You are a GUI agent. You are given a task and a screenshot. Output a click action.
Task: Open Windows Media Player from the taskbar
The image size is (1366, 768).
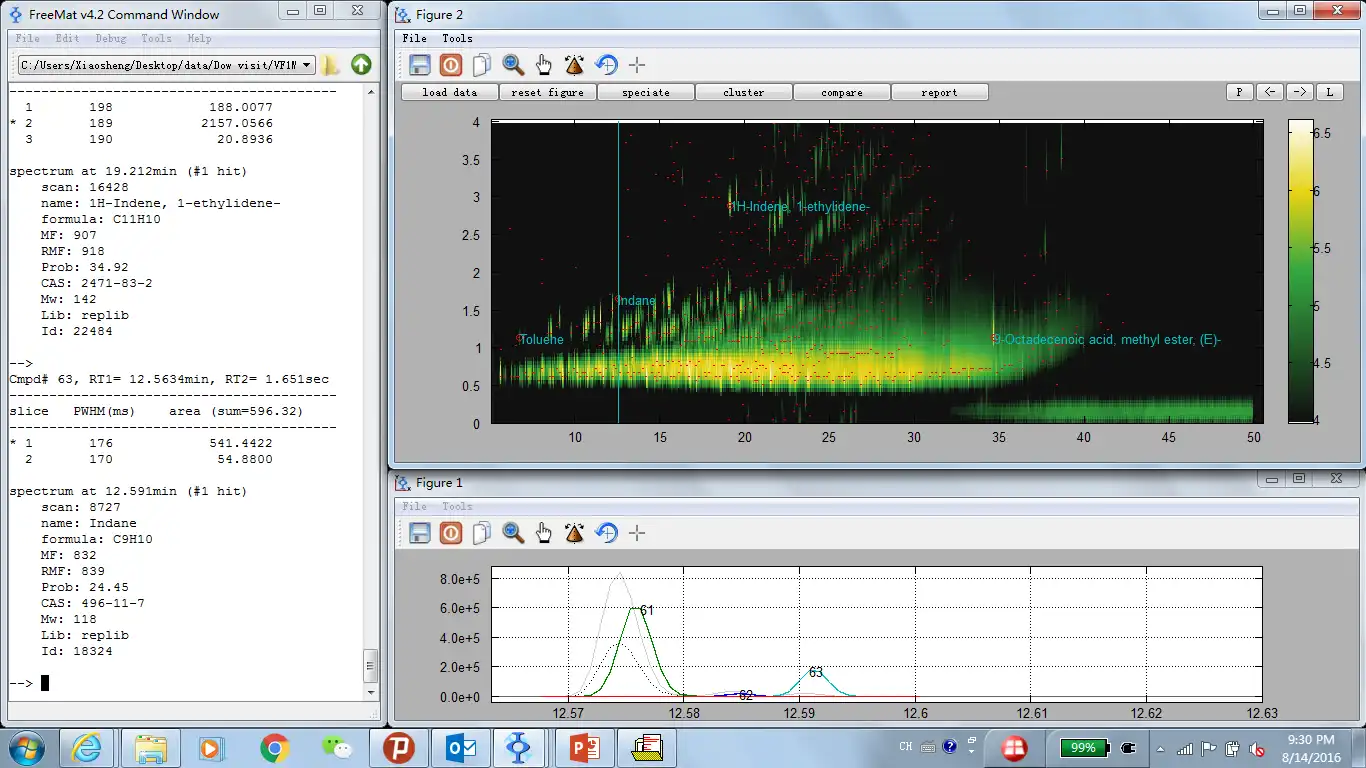click(x=213, y=748)
